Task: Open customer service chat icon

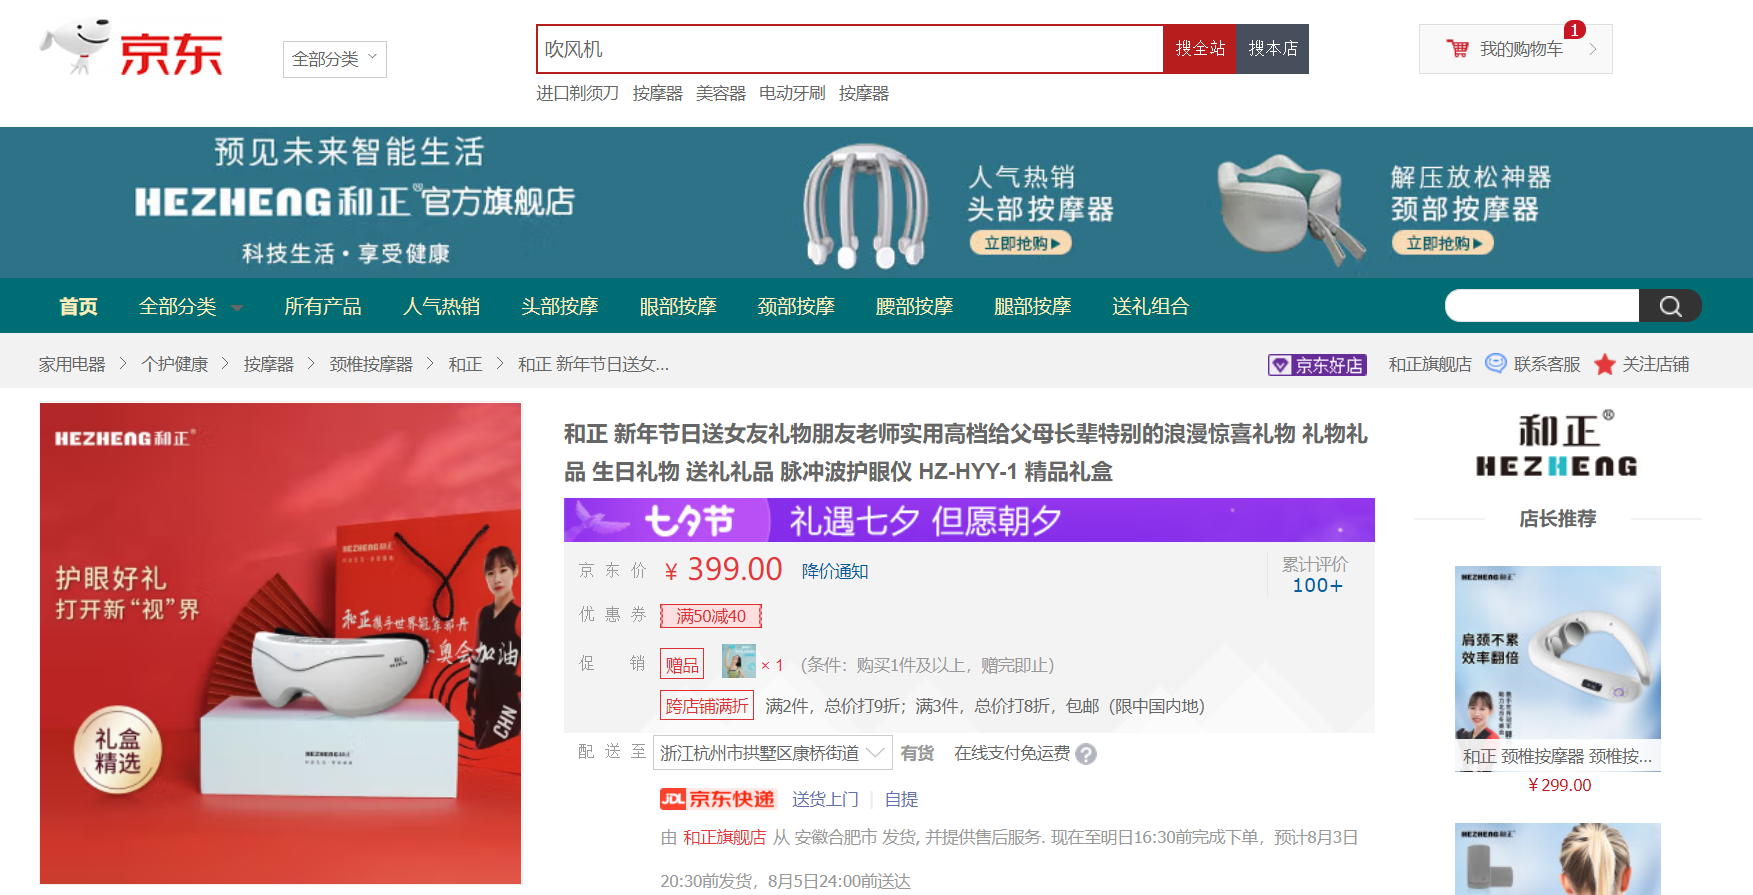Action: [1496, 364]
